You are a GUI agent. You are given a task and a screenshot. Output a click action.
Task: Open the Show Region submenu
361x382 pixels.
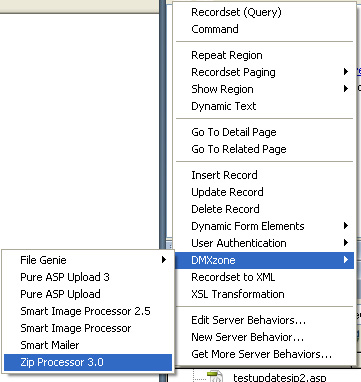tap(264, 89)
